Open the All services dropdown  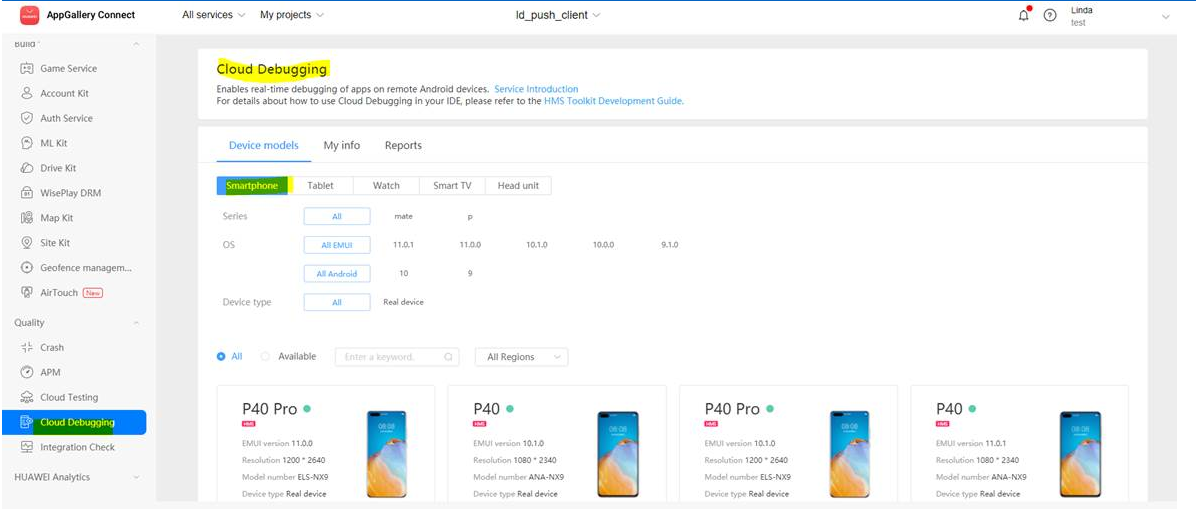pyautogui.click(x=214, y=14)
